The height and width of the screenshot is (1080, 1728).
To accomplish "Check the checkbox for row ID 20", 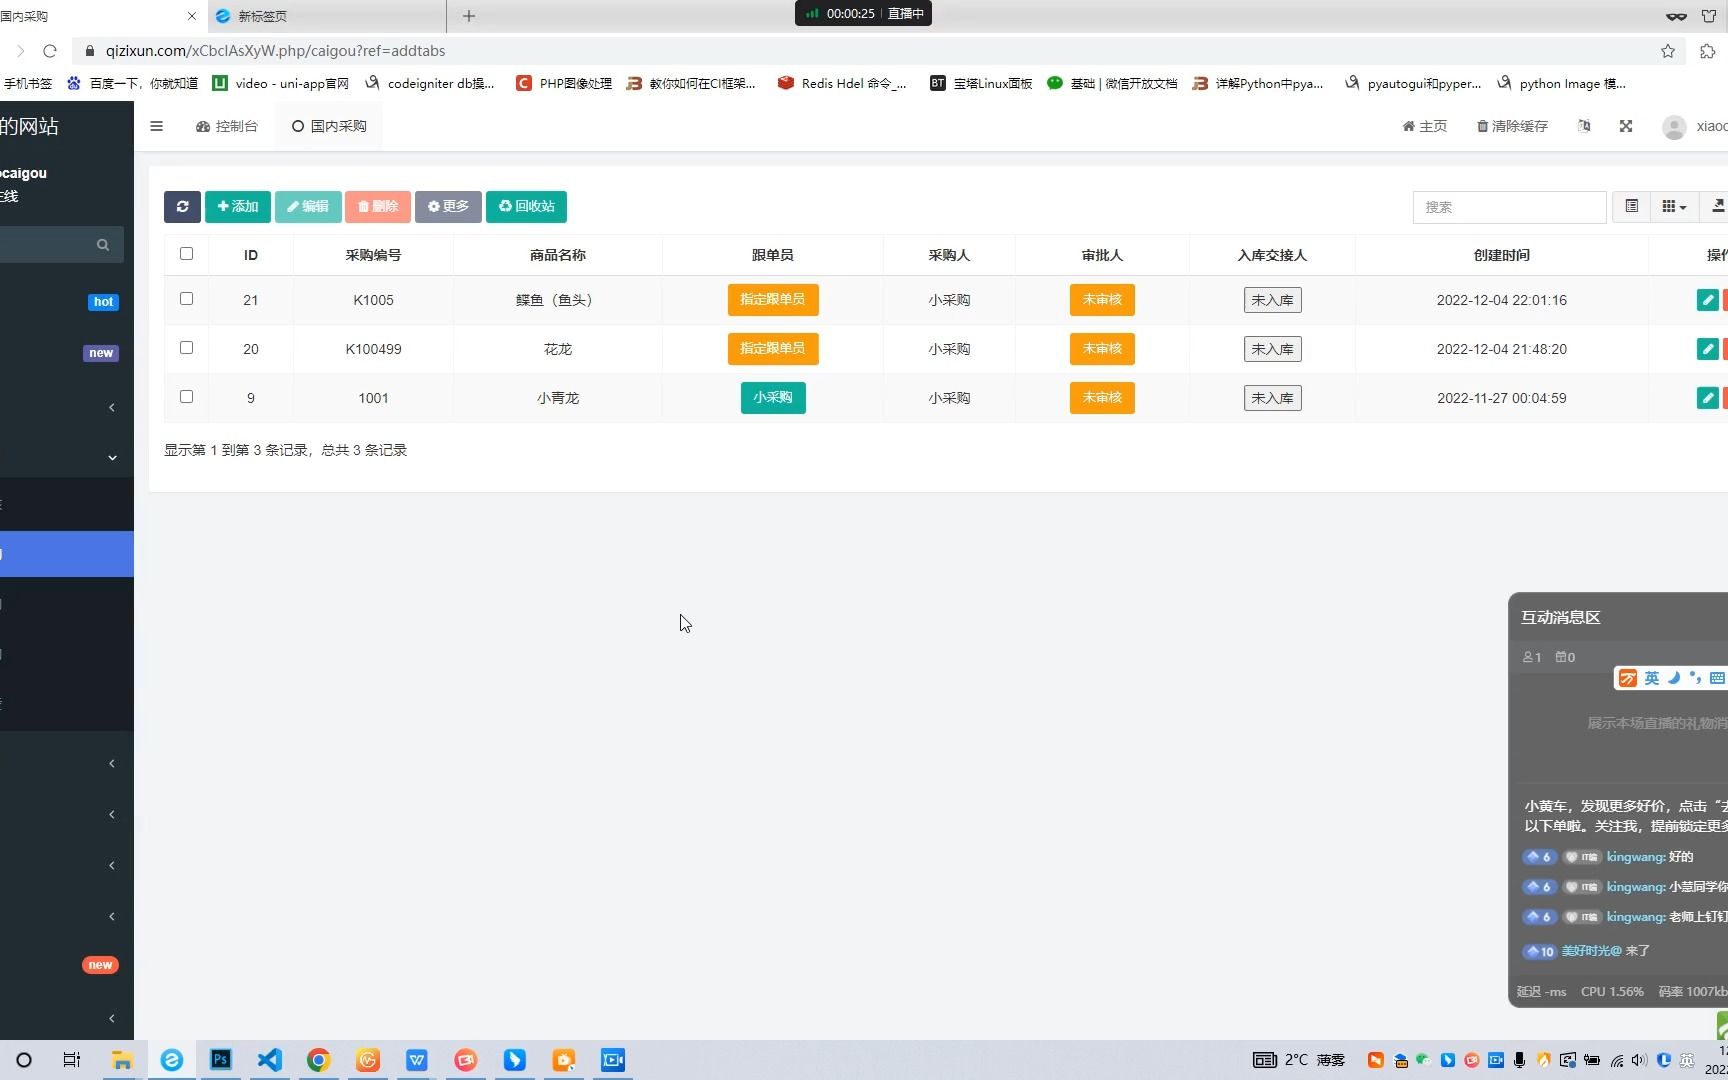I will pos(186,348).
